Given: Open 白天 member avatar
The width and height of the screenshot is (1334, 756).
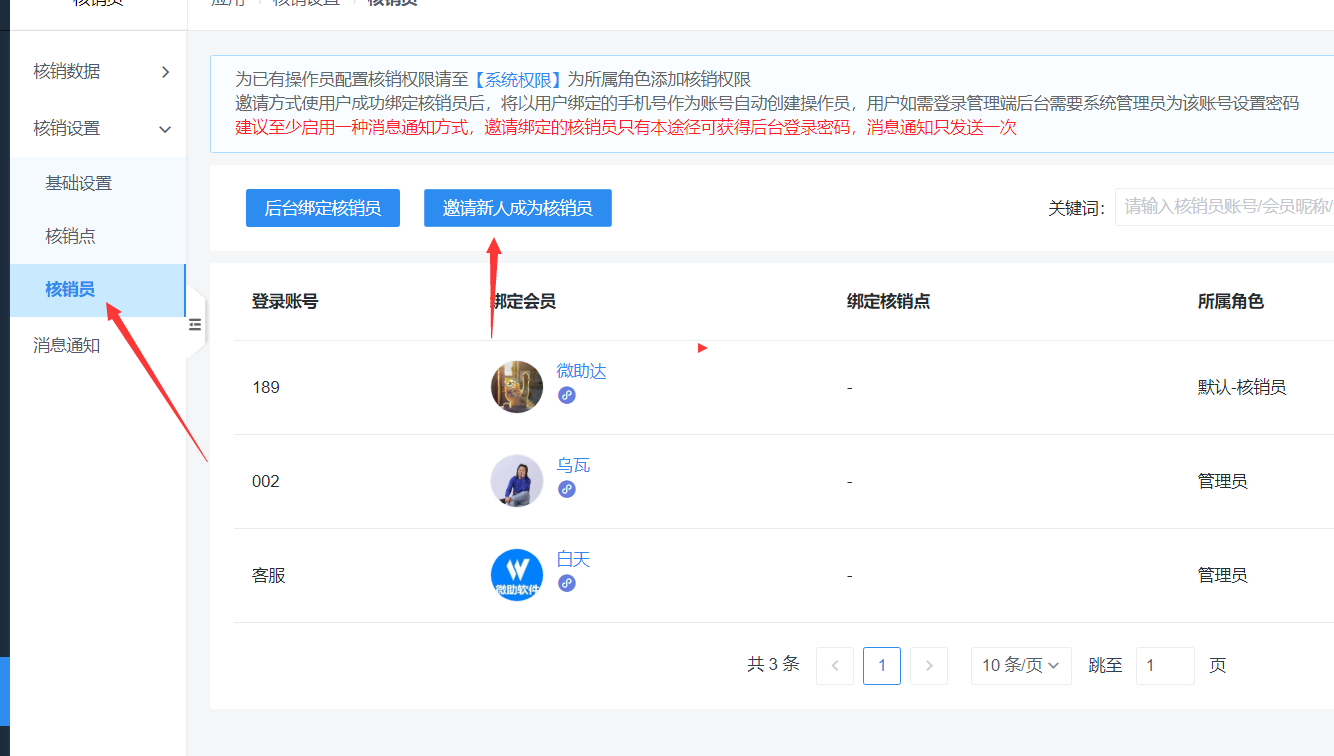Looking at the screenshot, I should click(517, 575).
